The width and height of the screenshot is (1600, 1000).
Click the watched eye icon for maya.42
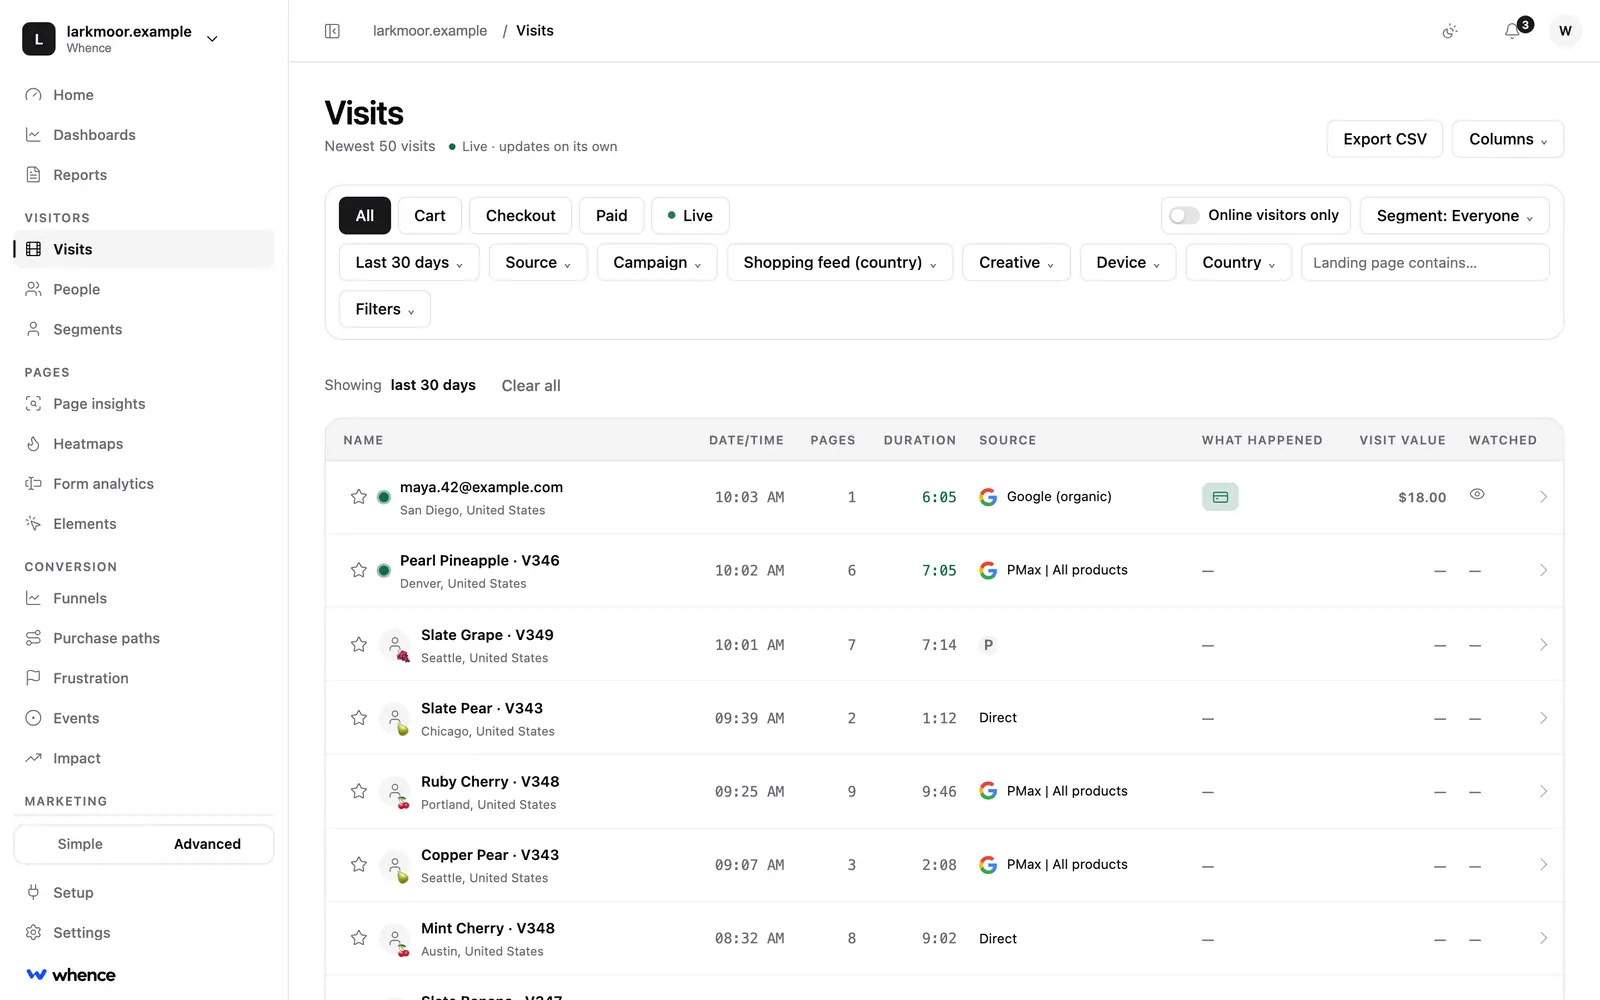(x=1477, y=494)
